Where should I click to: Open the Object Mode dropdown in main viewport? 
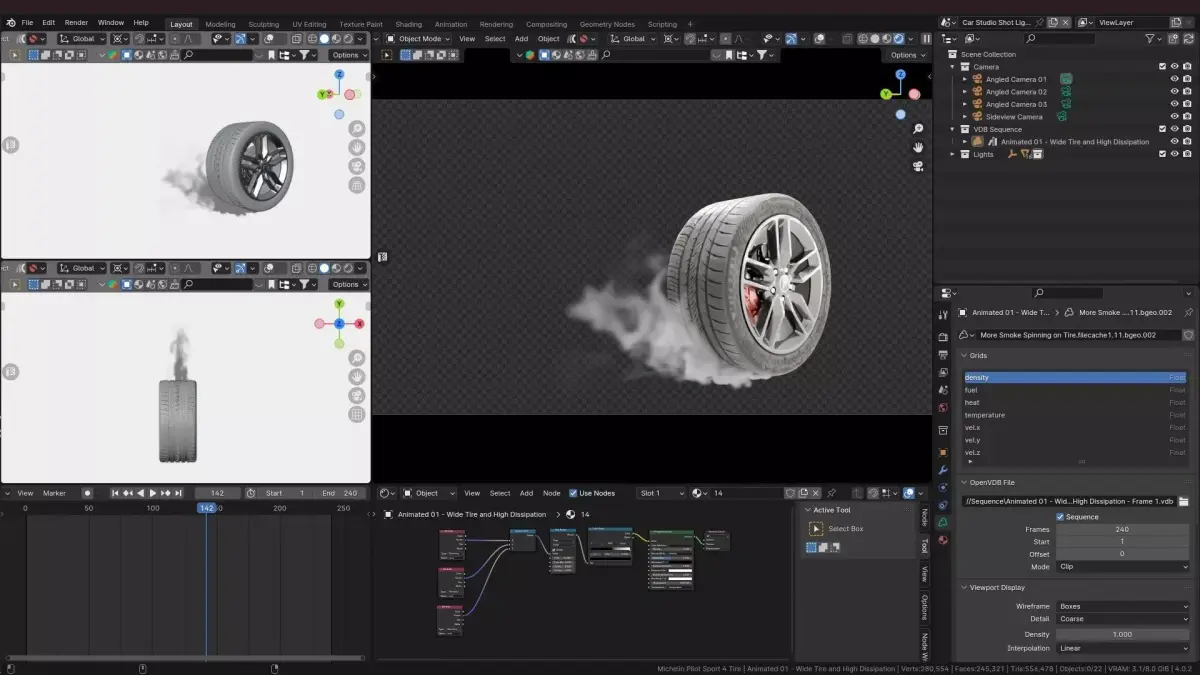tap(418, 39)
